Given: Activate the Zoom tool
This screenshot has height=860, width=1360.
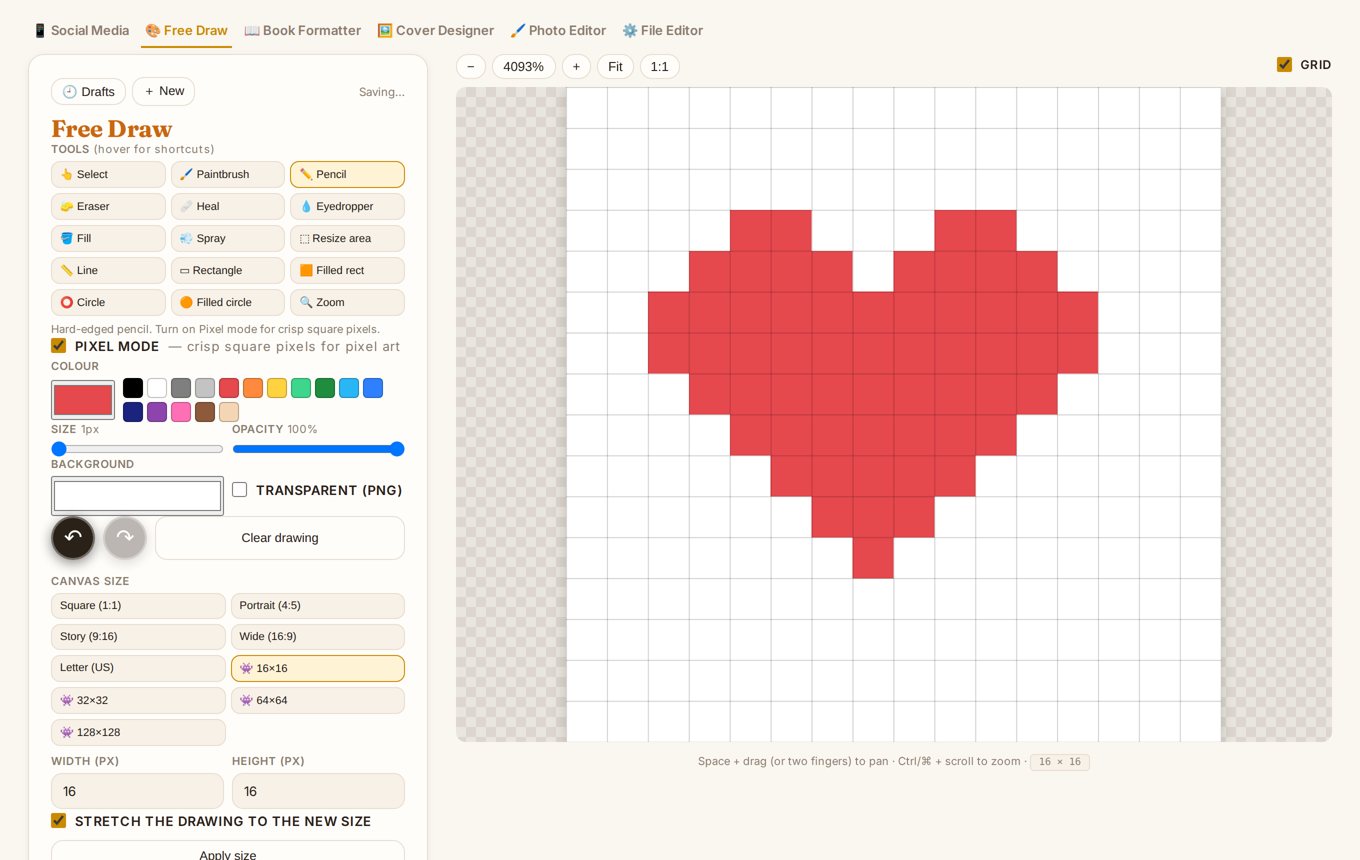Looking at the screenshot, I should coord(347,302).
